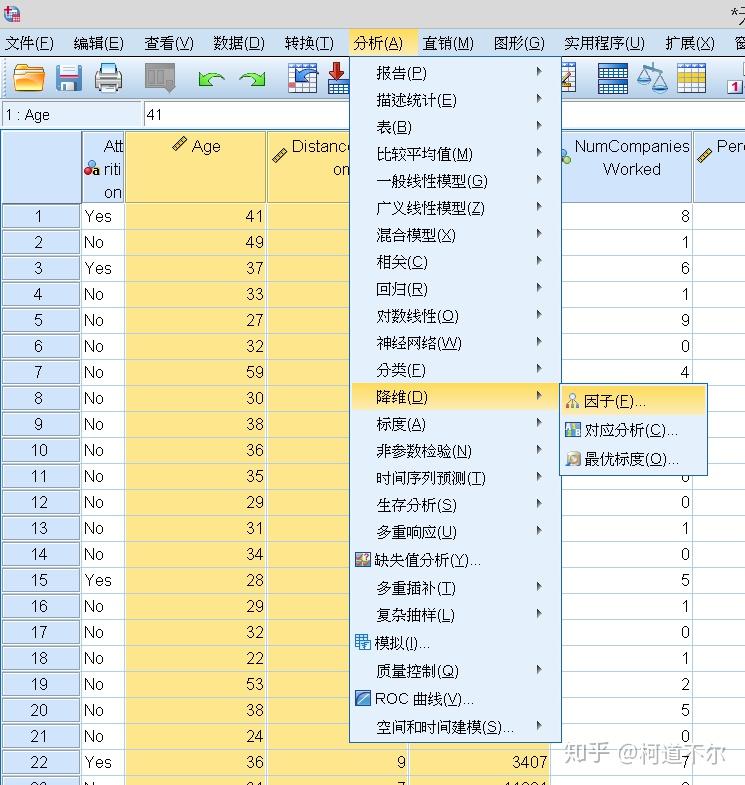This screenshot has height=785, width=745.
Task: Expand the 分类(F) submenu
Action: [x=455, y=370]
